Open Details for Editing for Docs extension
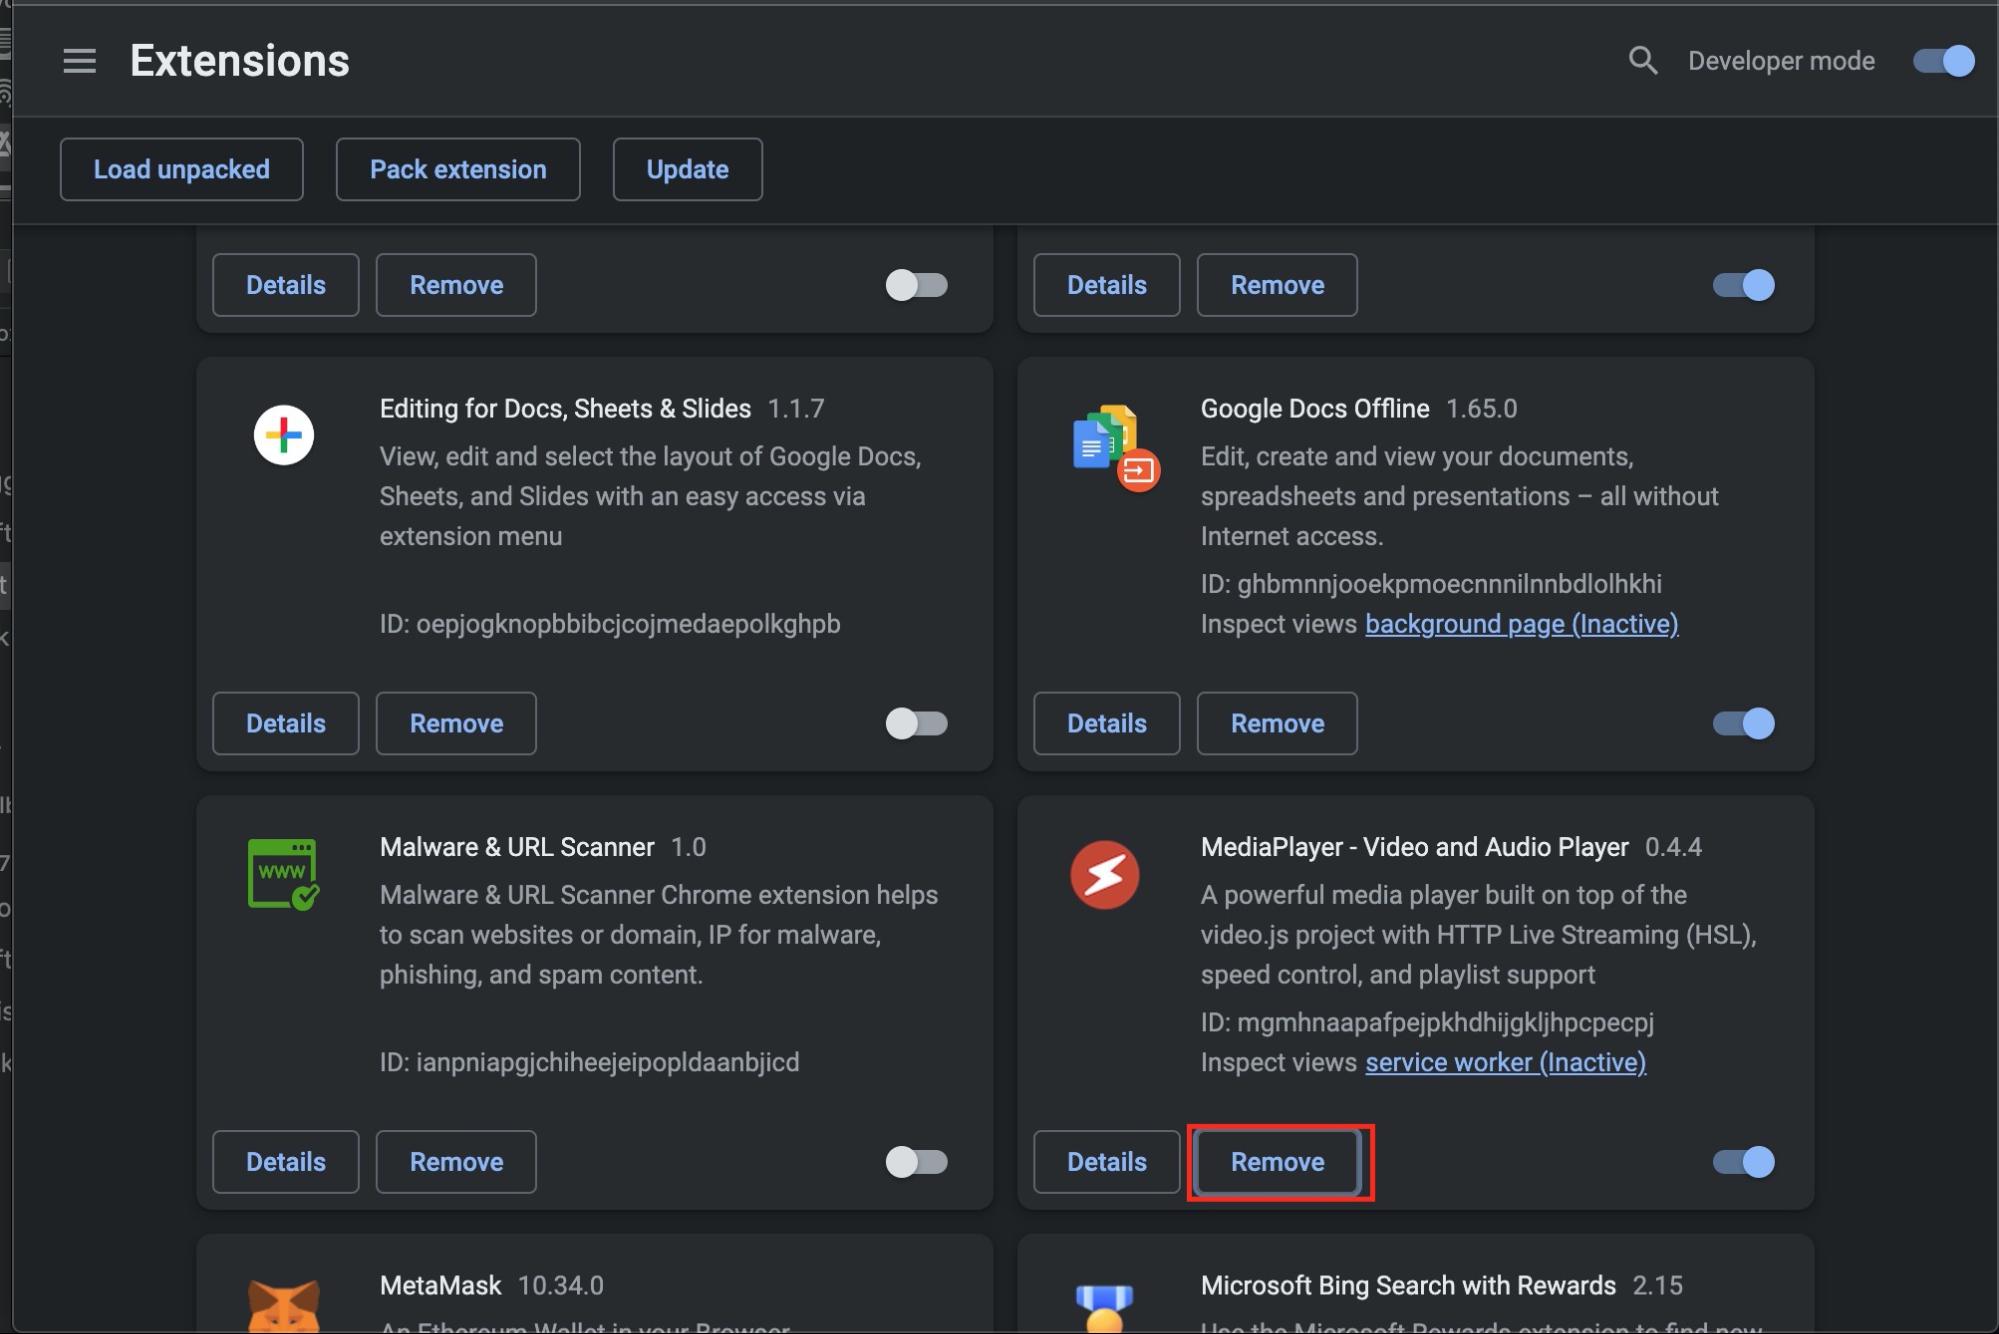The height and width of the screenshot is (1334, 1999). point(286,723)
